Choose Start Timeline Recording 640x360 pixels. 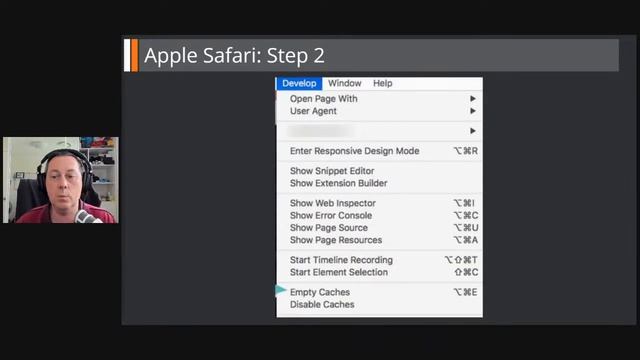coord(379,260)
